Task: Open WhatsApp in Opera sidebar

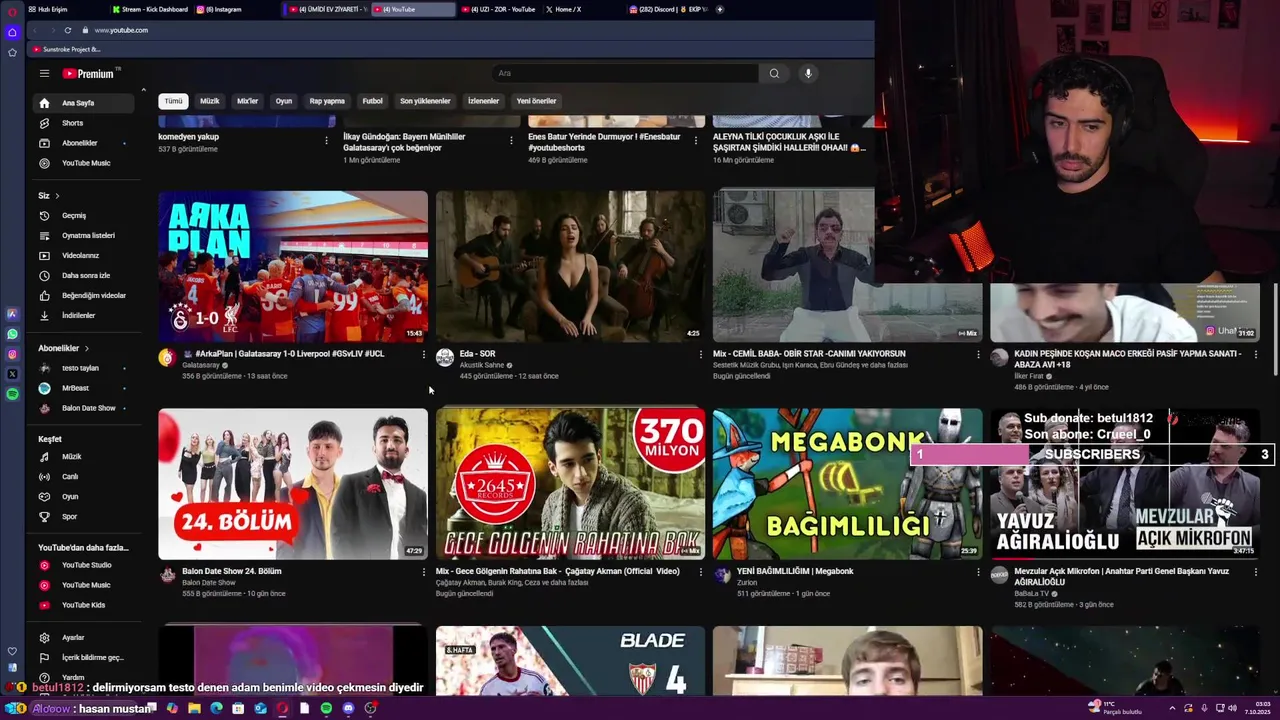Action: point(12,334)
